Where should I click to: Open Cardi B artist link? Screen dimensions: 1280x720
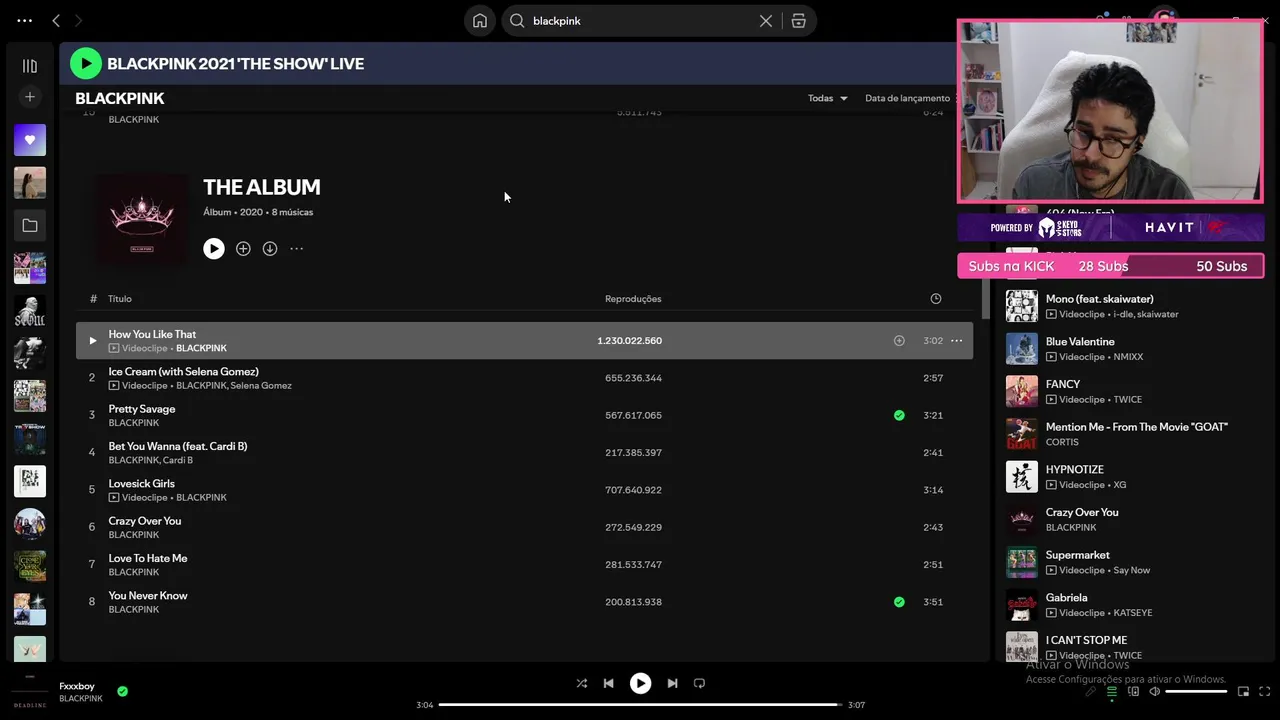(178, 461)
